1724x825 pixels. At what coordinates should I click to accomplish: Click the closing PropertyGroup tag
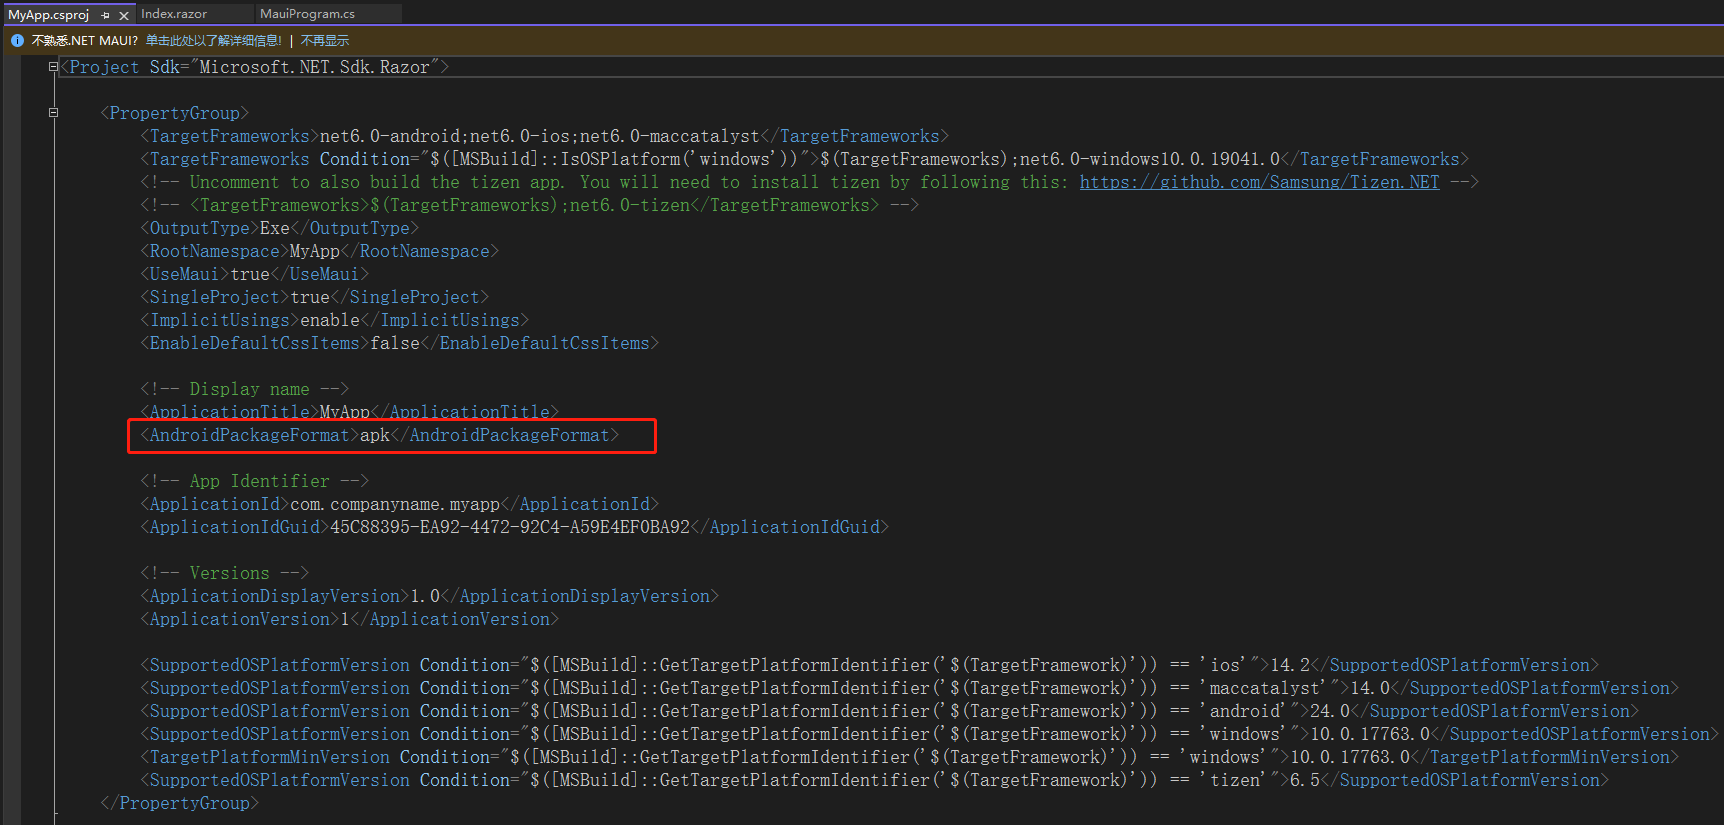coord(180,803)
